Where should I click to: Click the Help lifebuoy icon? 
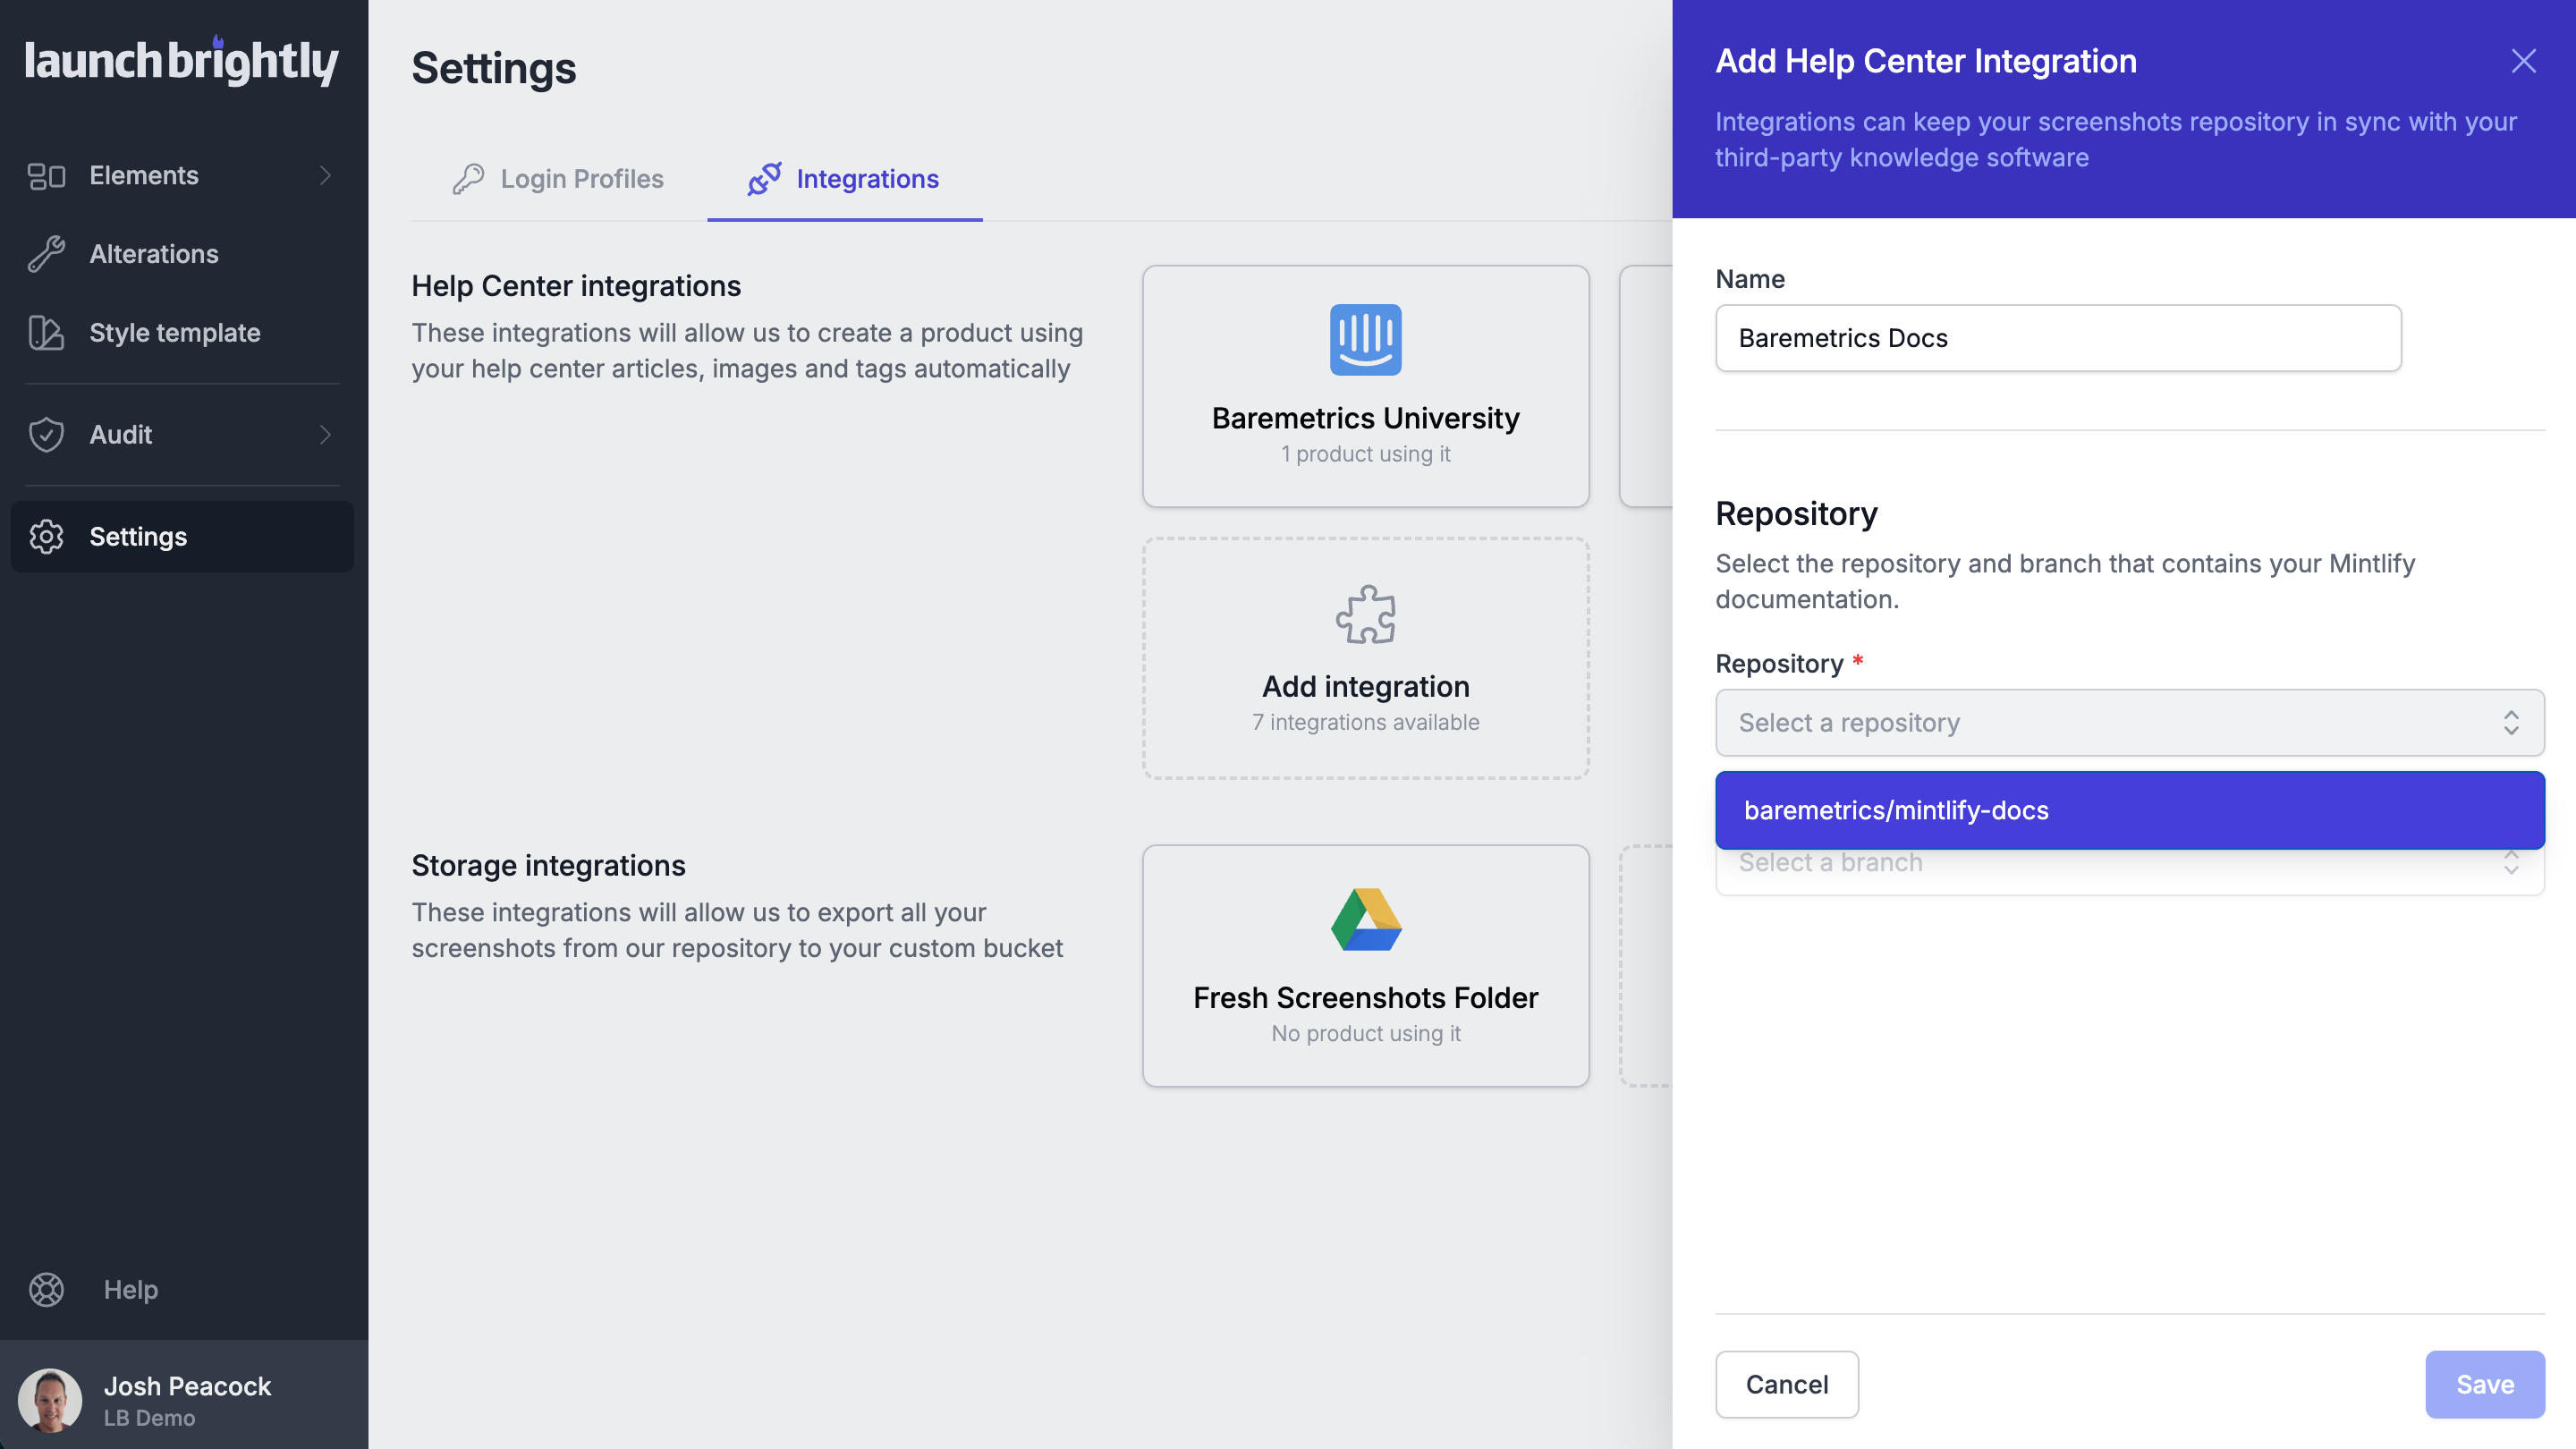pos(46,1290)
